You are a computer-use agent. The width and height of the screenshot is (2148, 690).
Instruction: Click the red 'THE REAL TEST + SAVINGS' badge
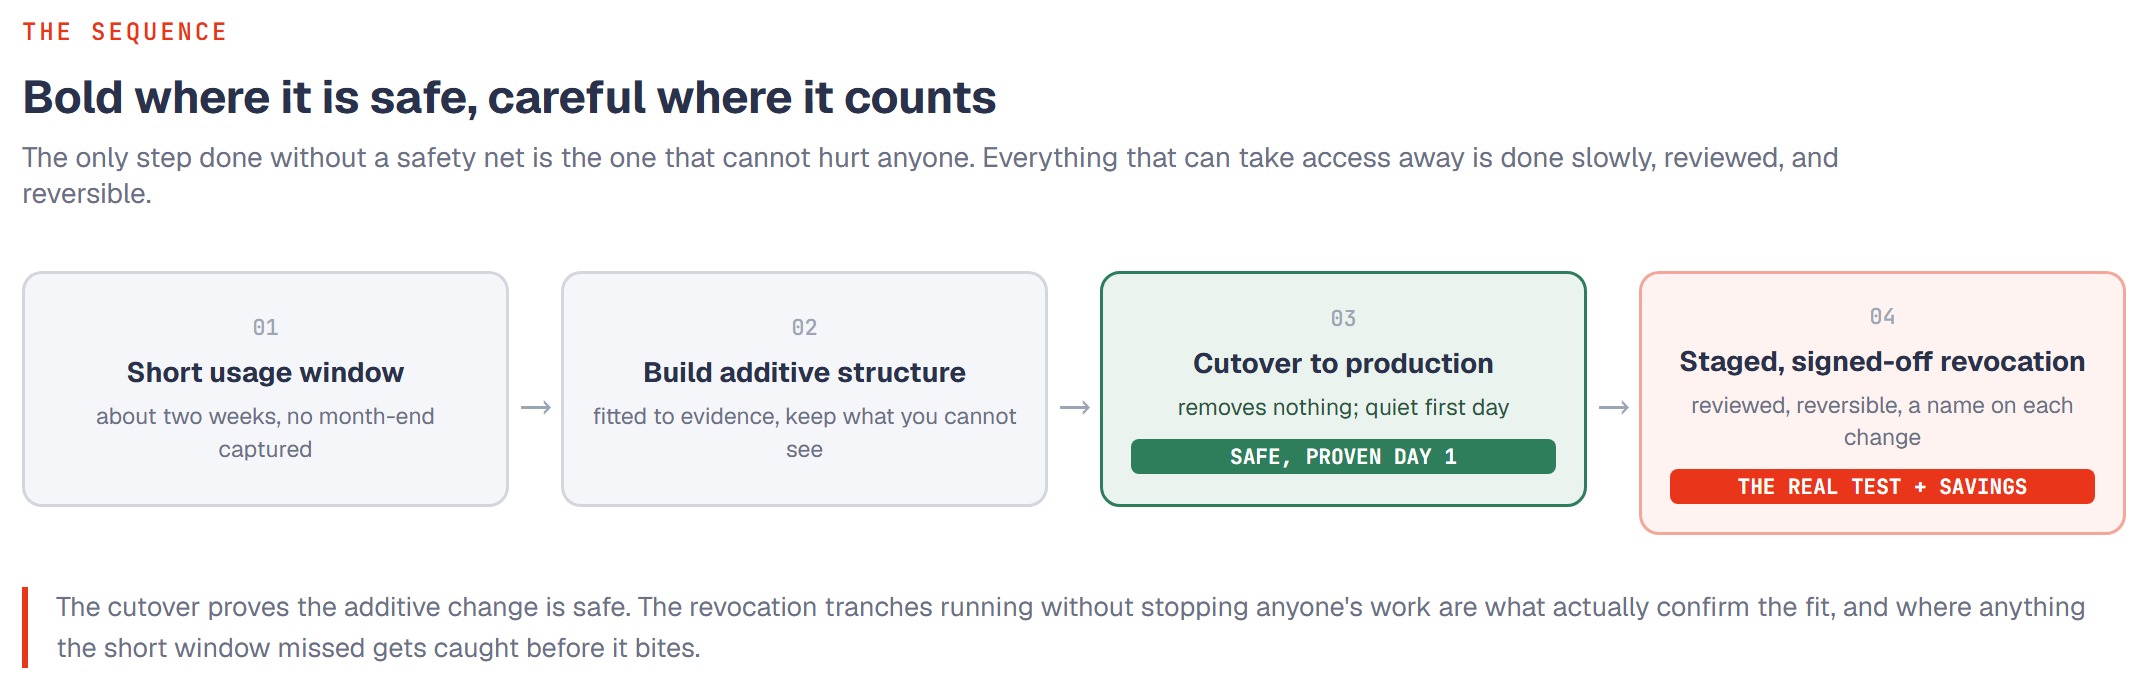pyautogui.click(x=1882, y=486)
